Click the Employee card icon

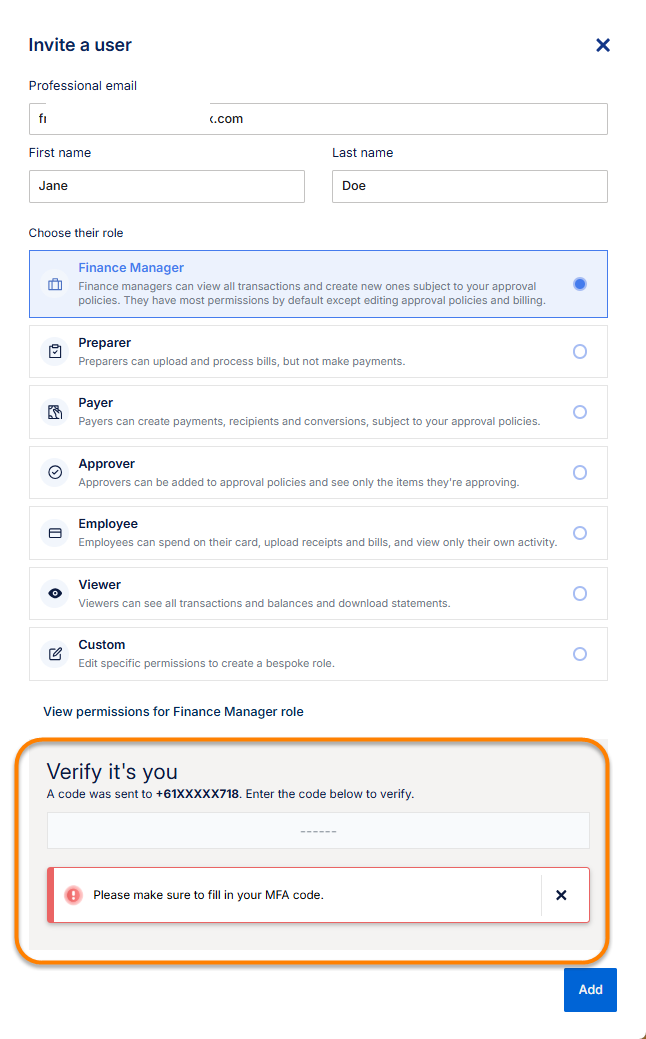[x=55, y=533]
